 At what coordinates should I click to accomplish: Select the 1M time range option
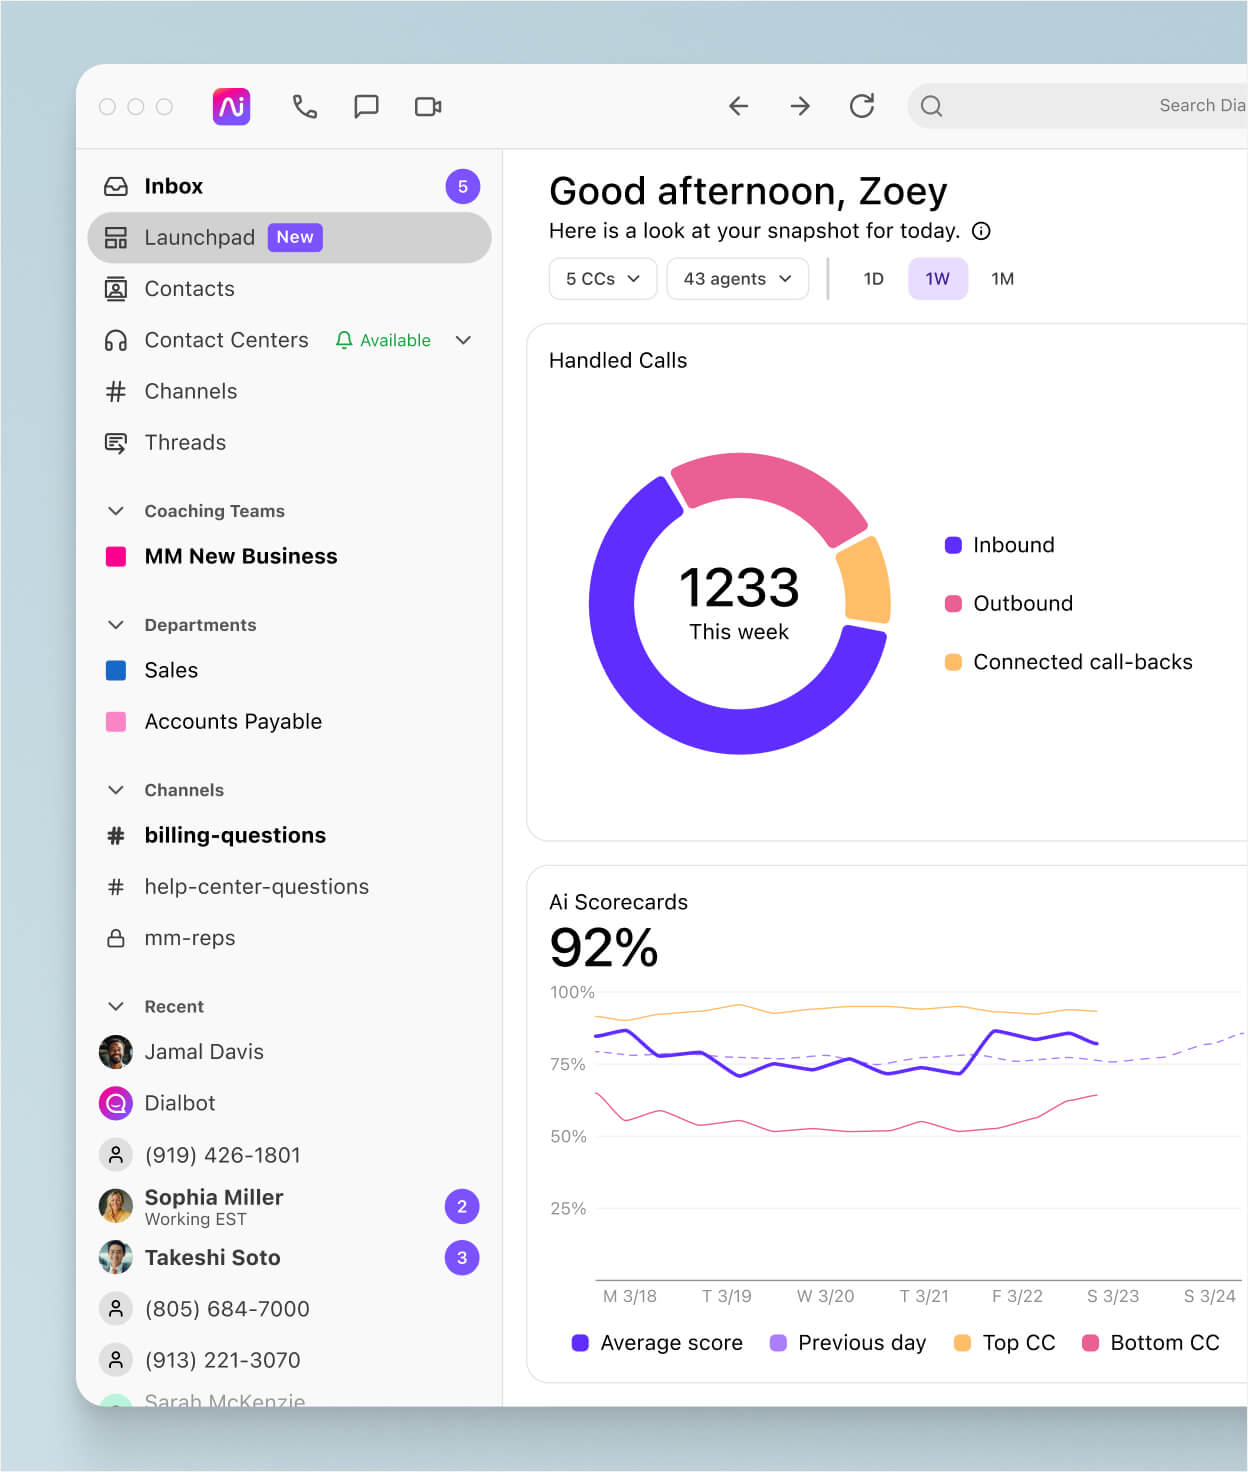click(1003, 279)
